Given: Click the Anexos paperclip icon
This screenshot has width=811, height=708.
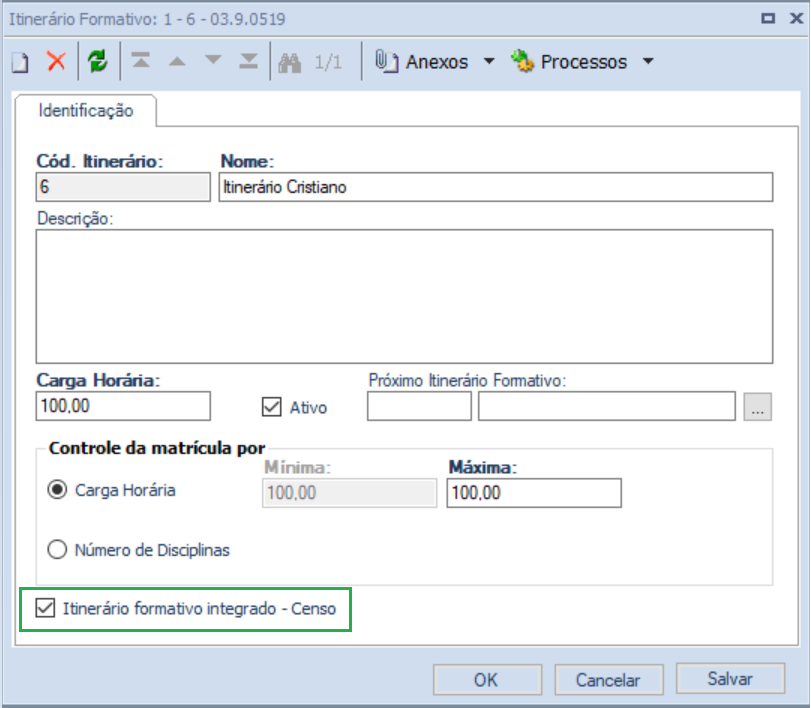Looking at the screenshot, I should pos(386,62).
